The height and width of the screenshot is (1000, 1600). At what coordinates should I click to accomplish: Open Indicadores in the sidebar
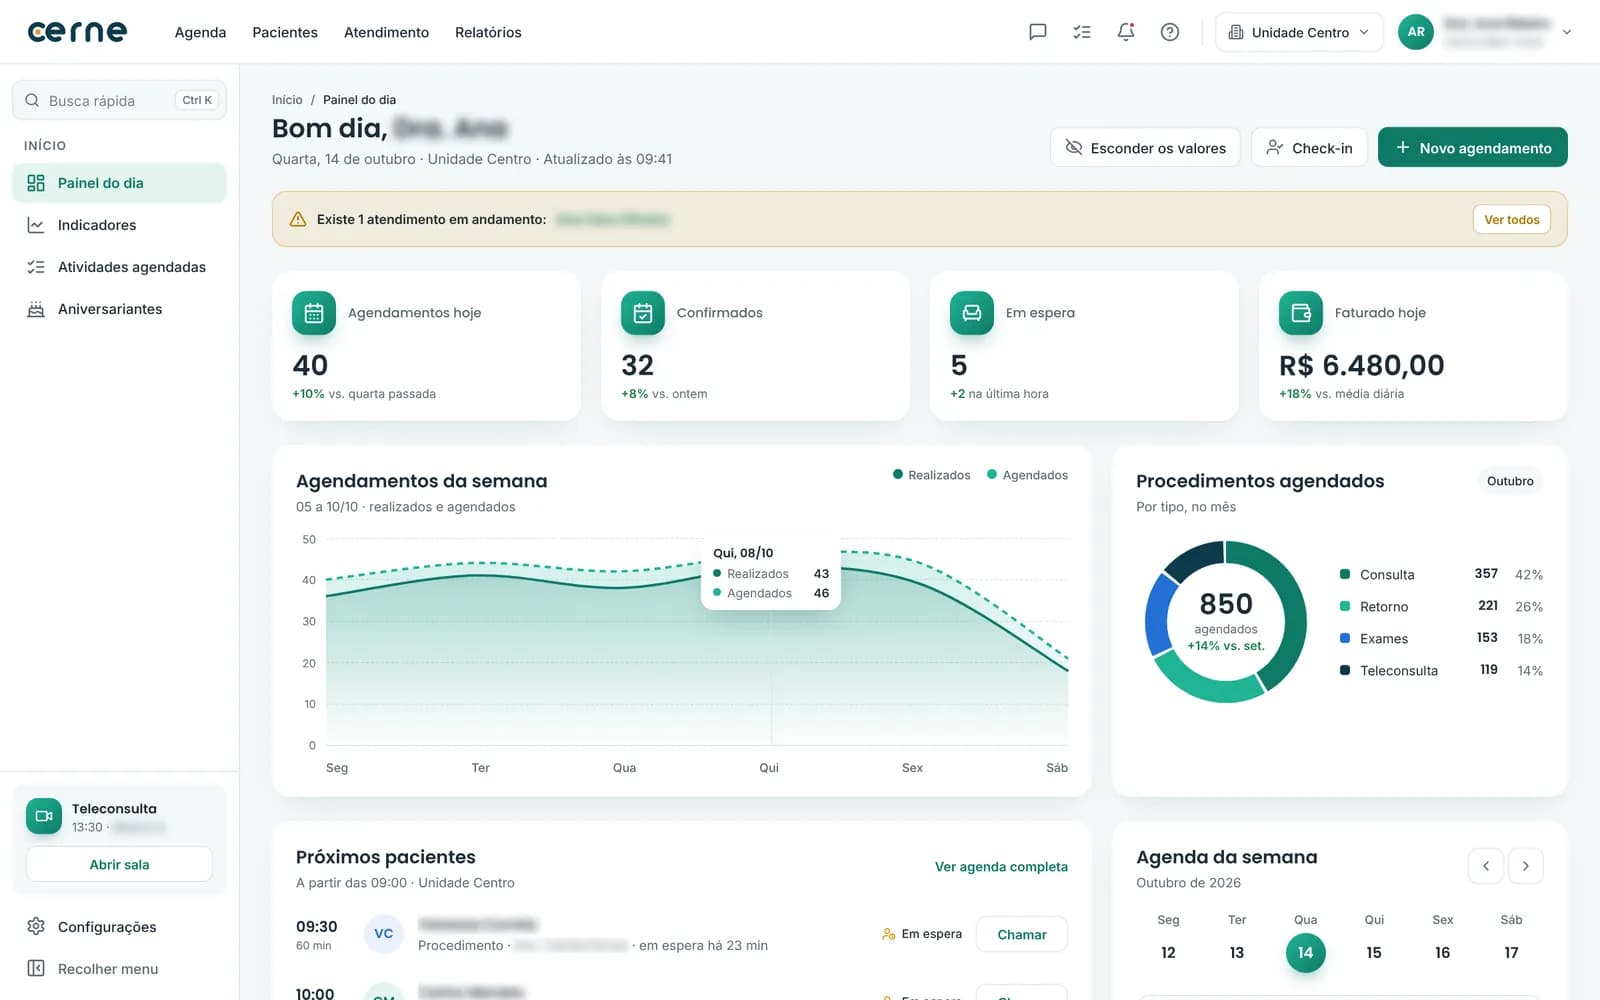[x=119, y=225]
